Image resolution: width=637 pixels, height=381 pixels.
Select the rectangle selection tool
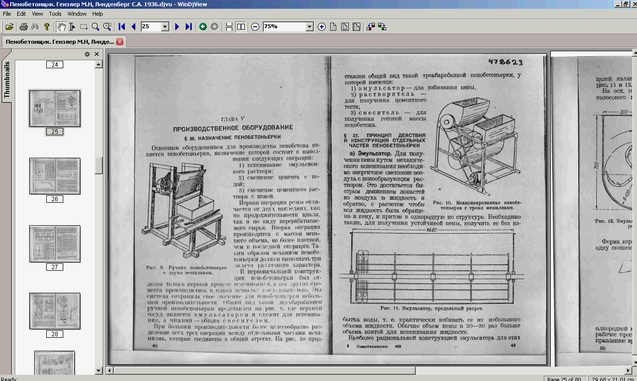pos(84,27)
